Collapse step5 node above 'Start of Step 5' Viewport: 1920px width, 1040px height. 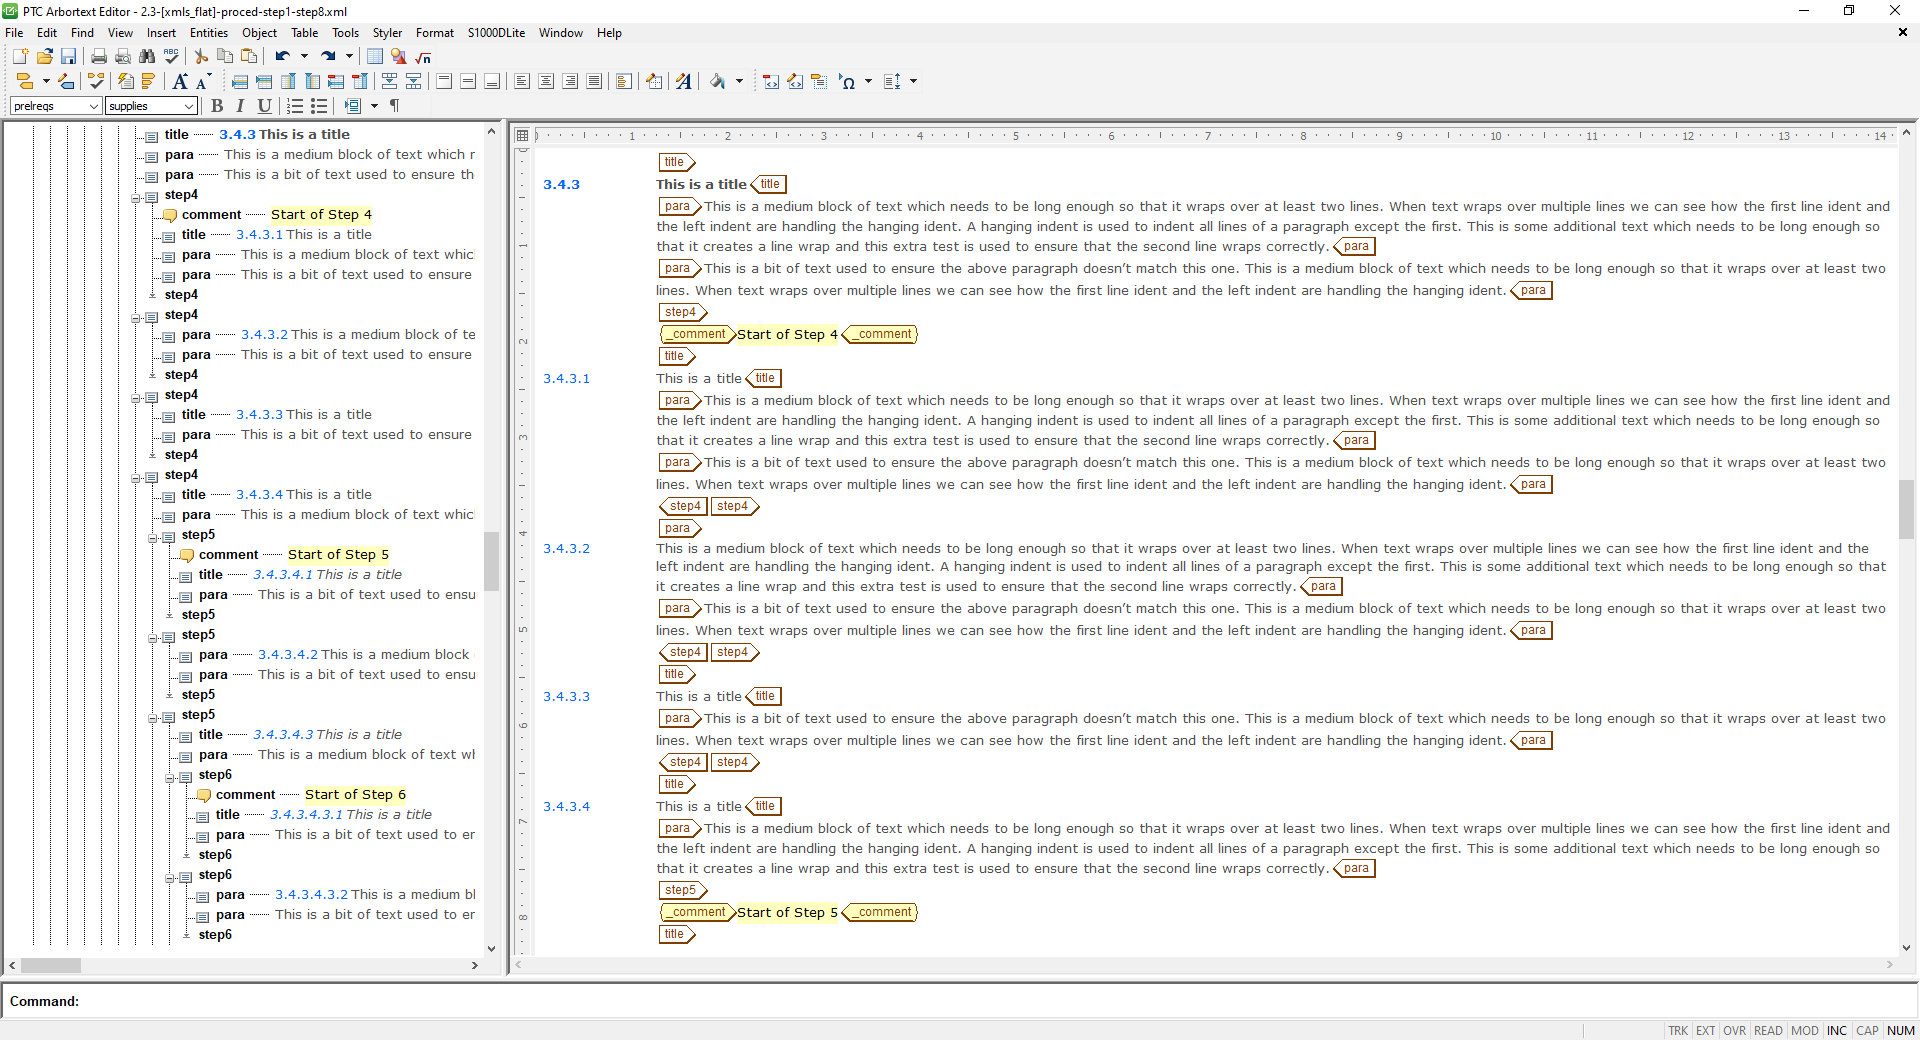152,538
